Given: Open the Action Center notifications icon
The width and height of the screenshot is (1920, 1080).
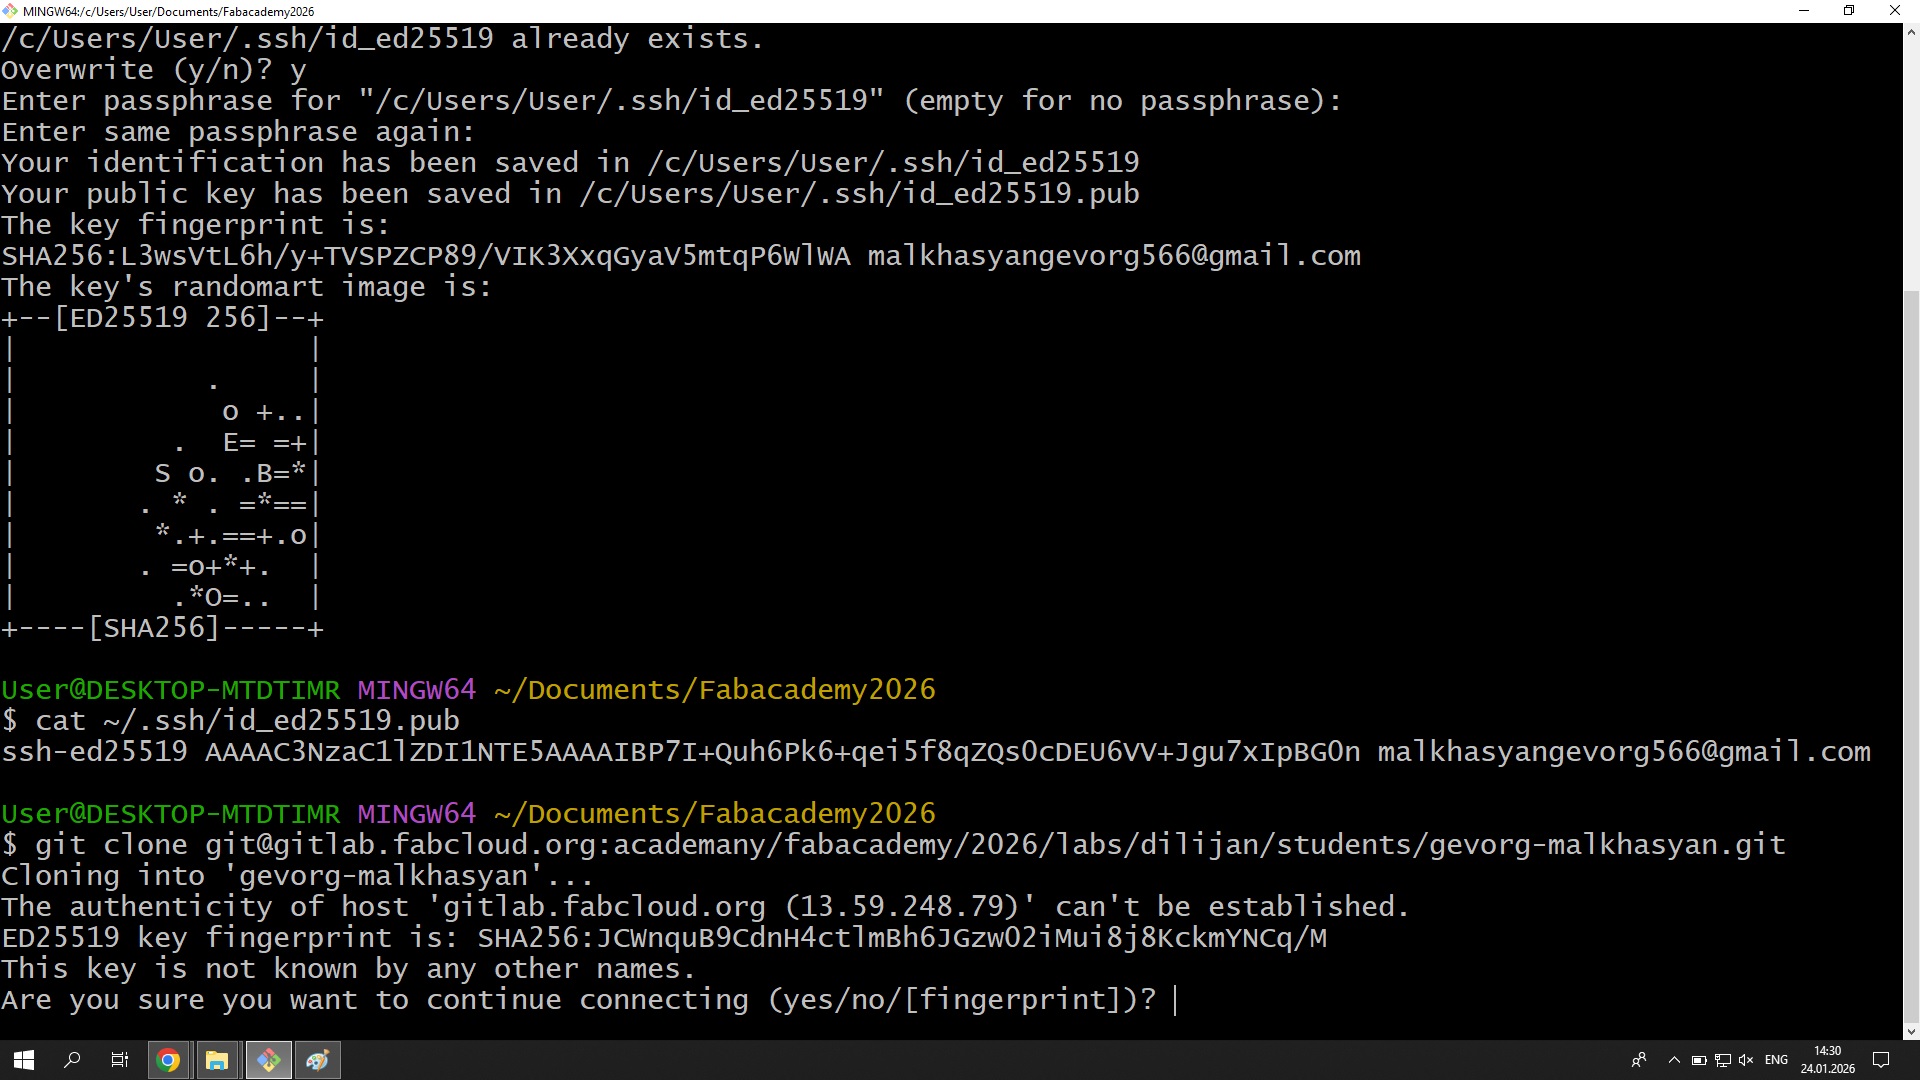Looking at the screenshot, I should coord(1880,1060).
